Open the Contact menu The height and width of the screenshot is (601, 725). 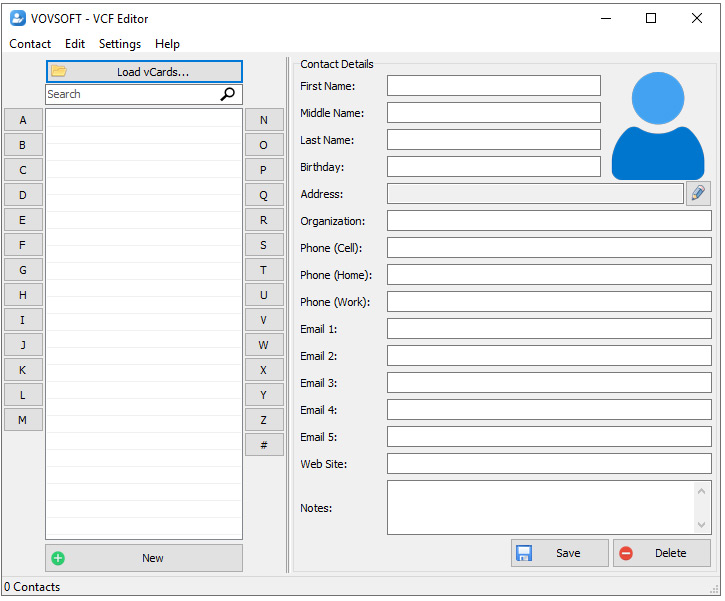(30, 44)
